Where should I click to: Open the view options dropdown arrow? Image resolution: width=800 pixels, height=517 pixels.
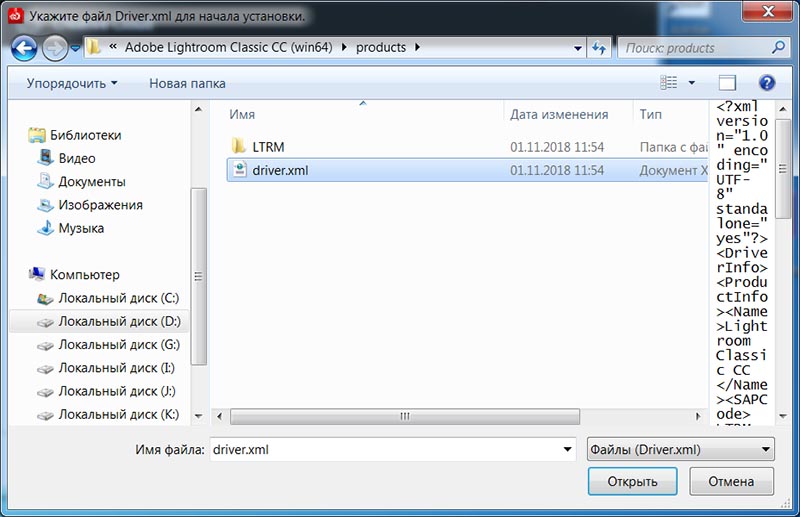click(x=692, y=83)
